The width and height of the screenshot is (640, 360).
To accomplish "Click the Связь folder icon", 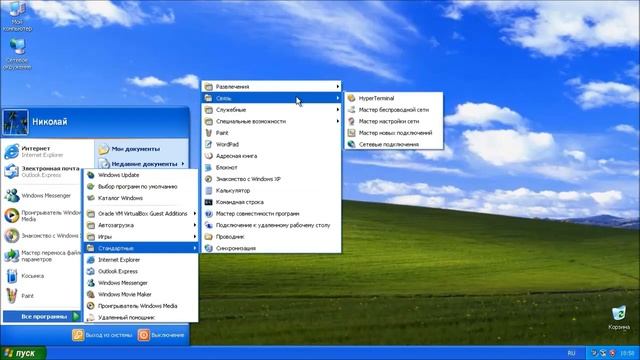I will pyautogui.click(x=209, y=98).
